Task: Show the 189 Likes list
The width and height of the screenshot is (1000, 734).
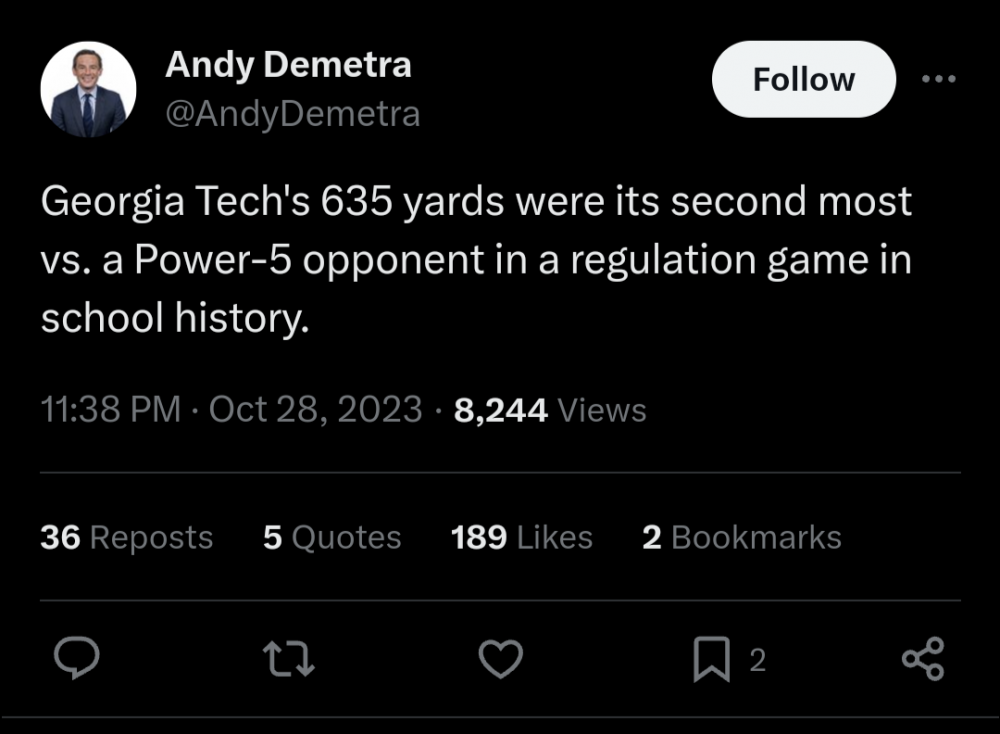Action: pos(521,537)
